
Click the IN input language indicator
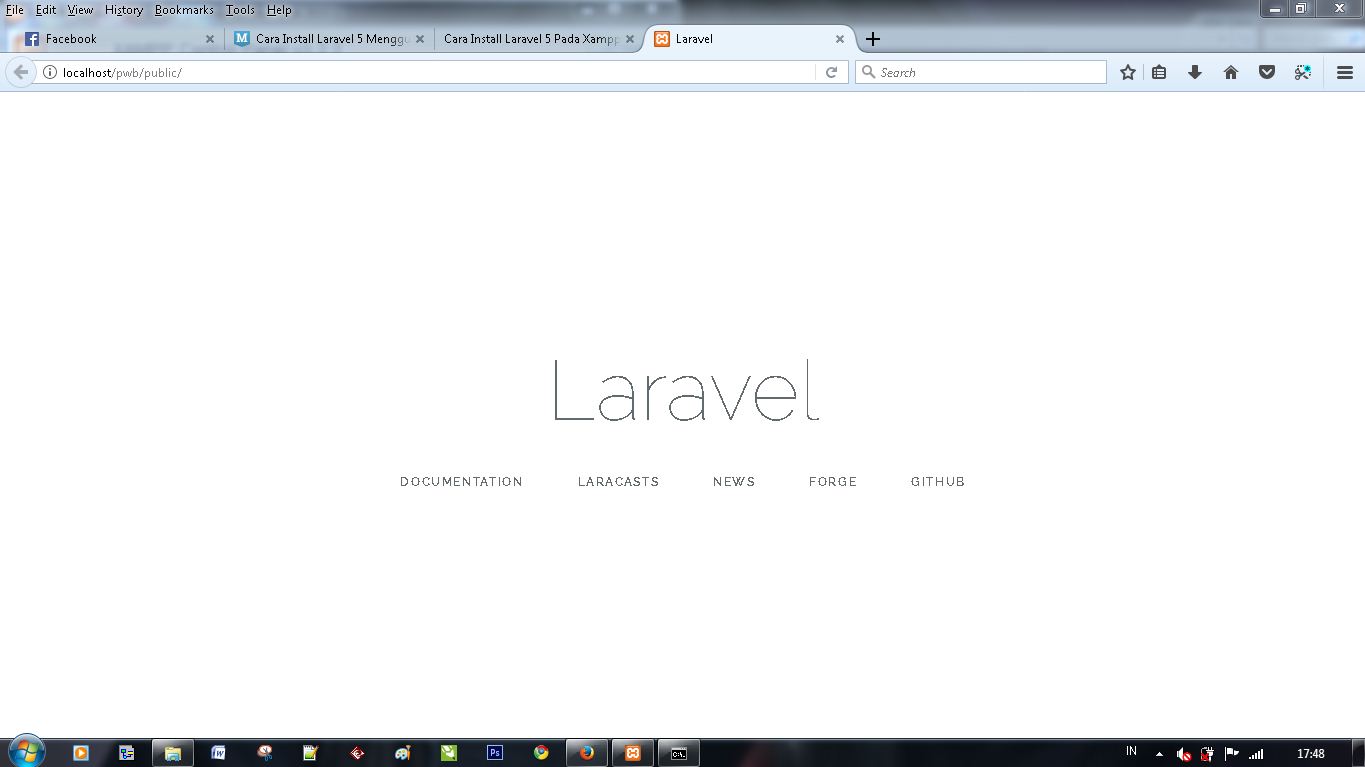coord(1132,751)
